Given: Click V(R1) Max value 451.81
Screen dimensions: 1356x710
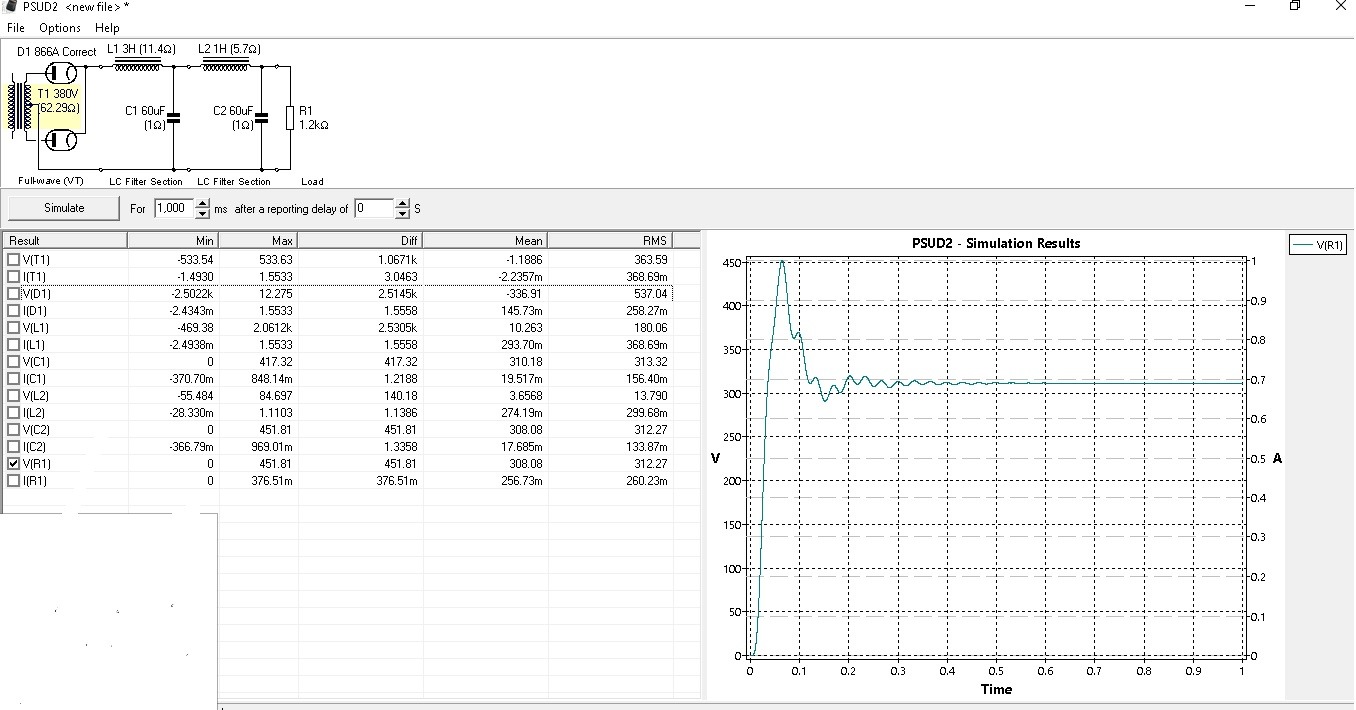Looking at the screenshot, I should click(274, 464).
